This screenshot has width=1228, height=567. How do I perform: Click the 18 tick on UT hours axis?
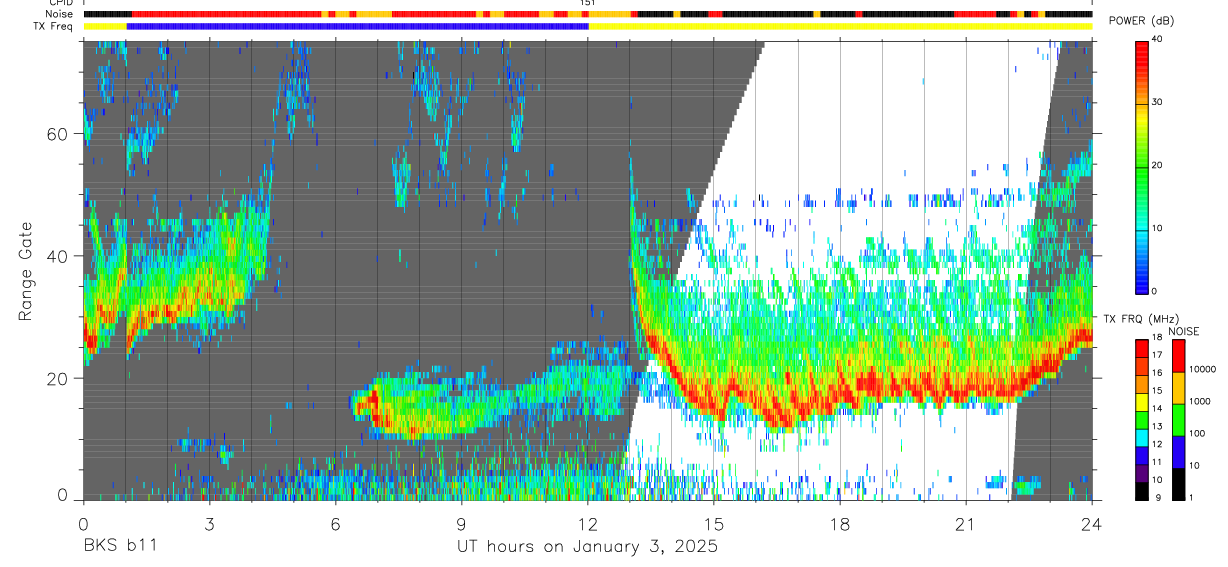pyautogui.click(x=840, y=524)
